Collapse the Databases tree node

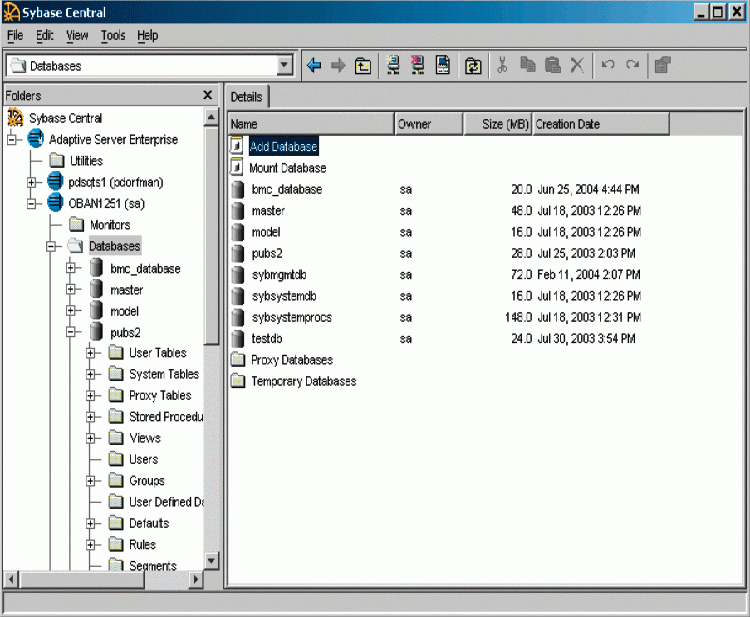click(51, 247)
